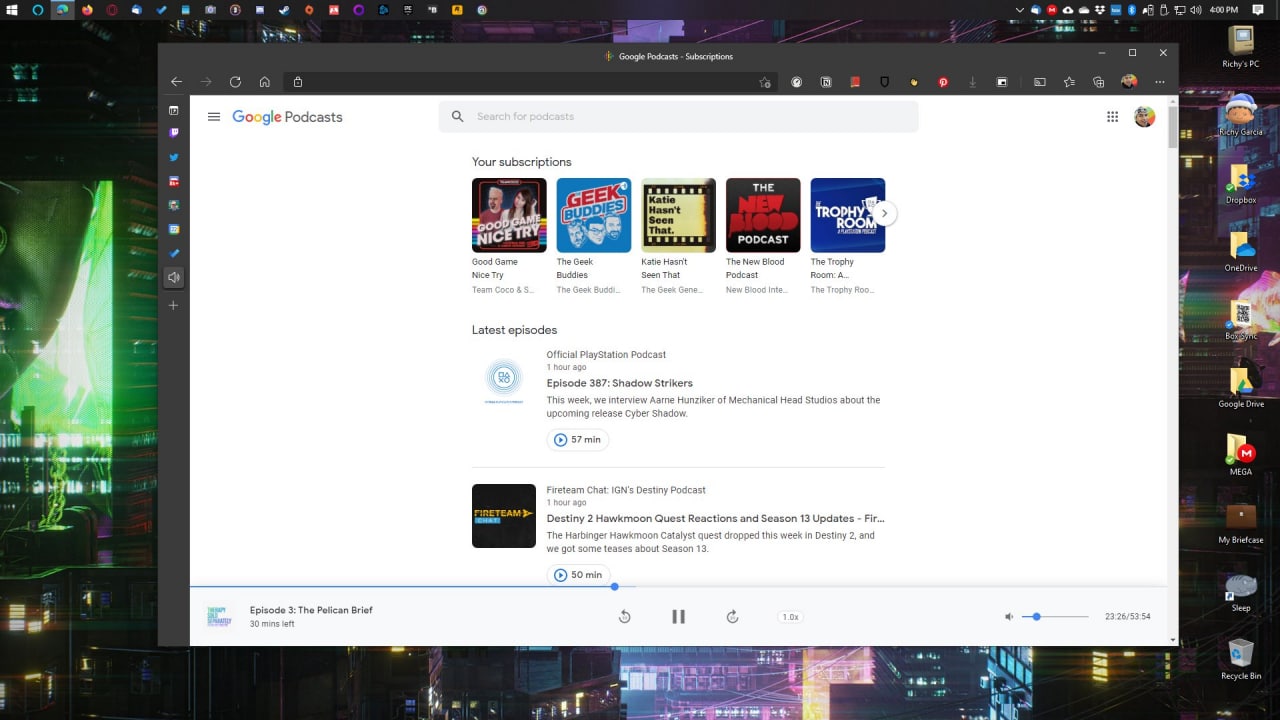Skip forward thirty seconds
The height and width of the screenshot is (720, 1280).
pos(732,617)
